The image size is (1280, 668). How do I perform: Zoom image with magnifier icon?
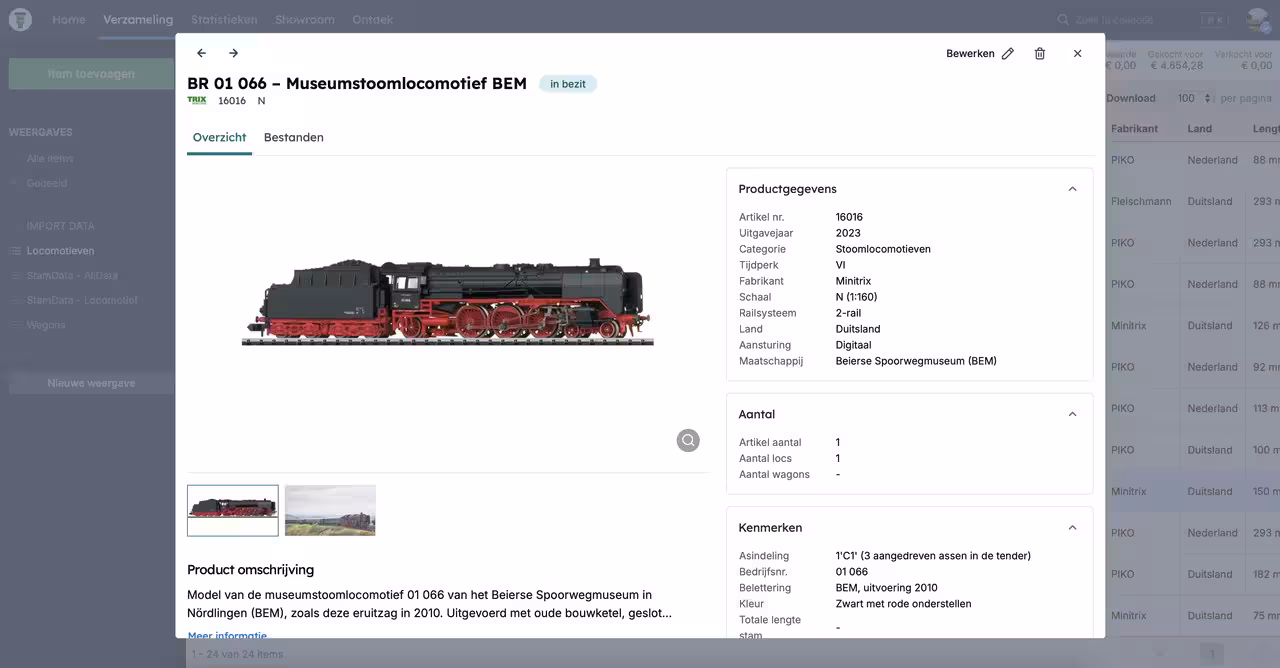tap(688, 440)
